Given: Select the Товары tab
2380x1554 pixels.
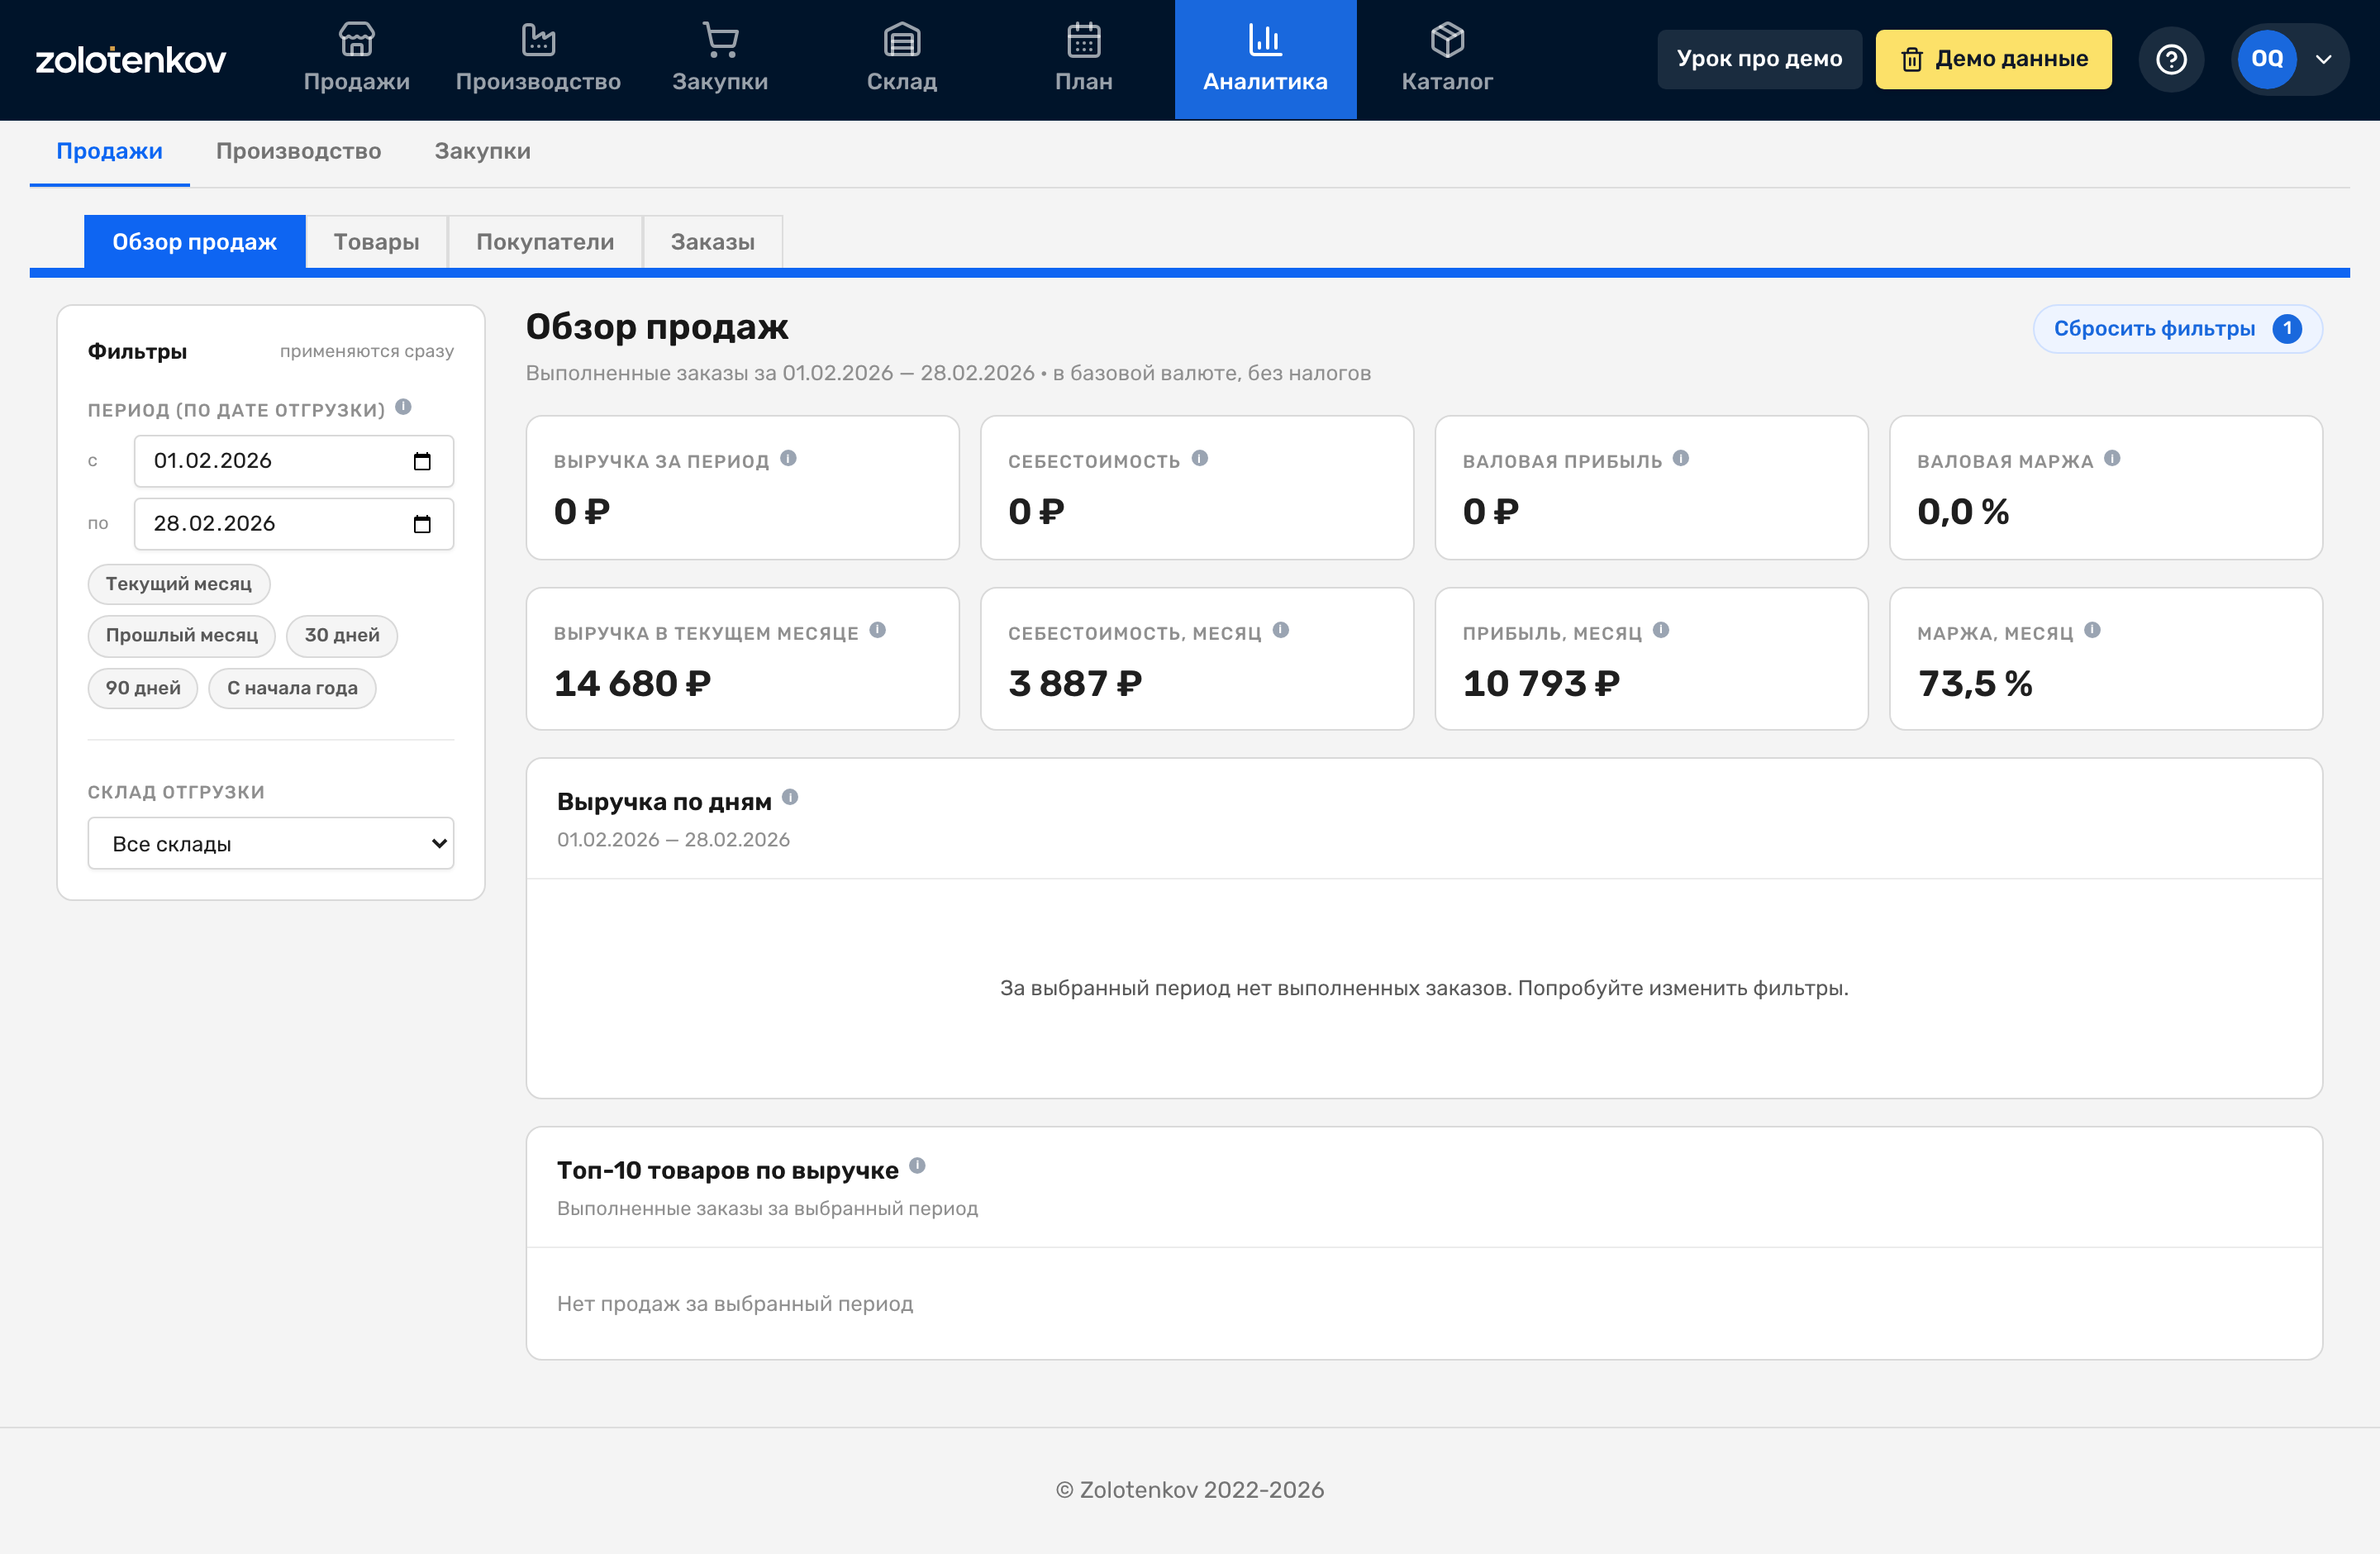Looking at the screenshot, I should point(376,241).
